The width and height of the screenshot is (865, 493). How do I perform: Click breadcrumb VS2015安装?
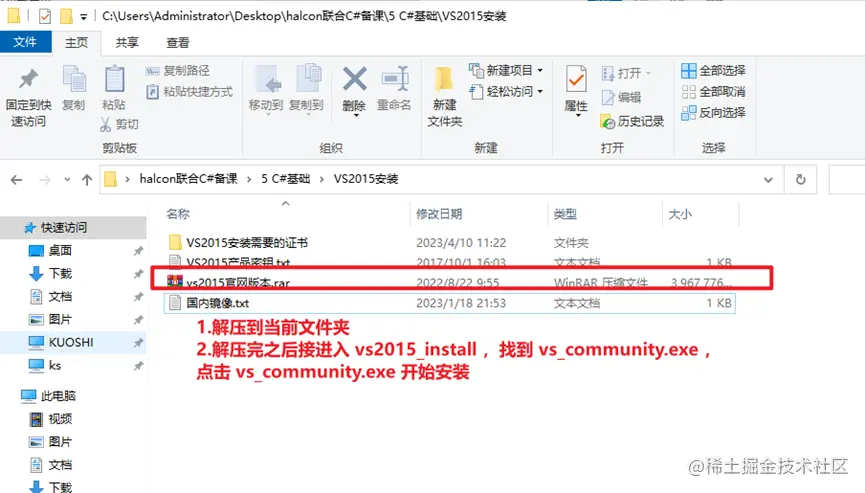366,179
